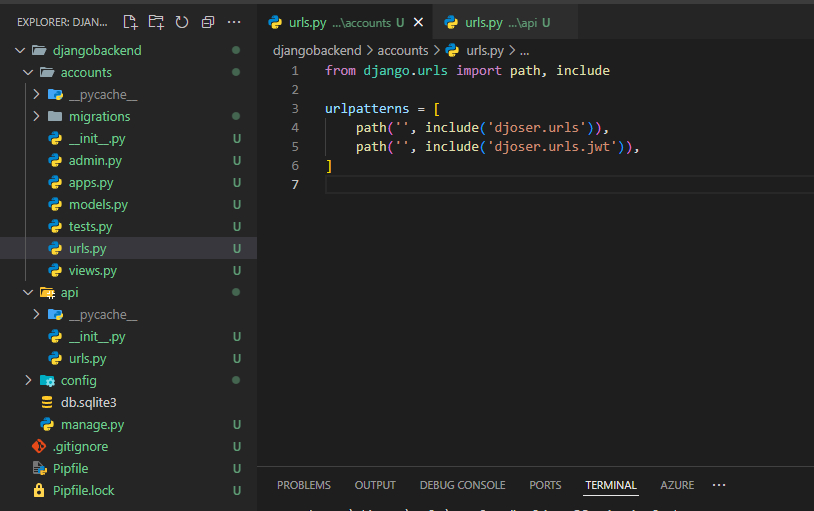Switch to the PROBLEMS panel tab

(x=304, y=485)
